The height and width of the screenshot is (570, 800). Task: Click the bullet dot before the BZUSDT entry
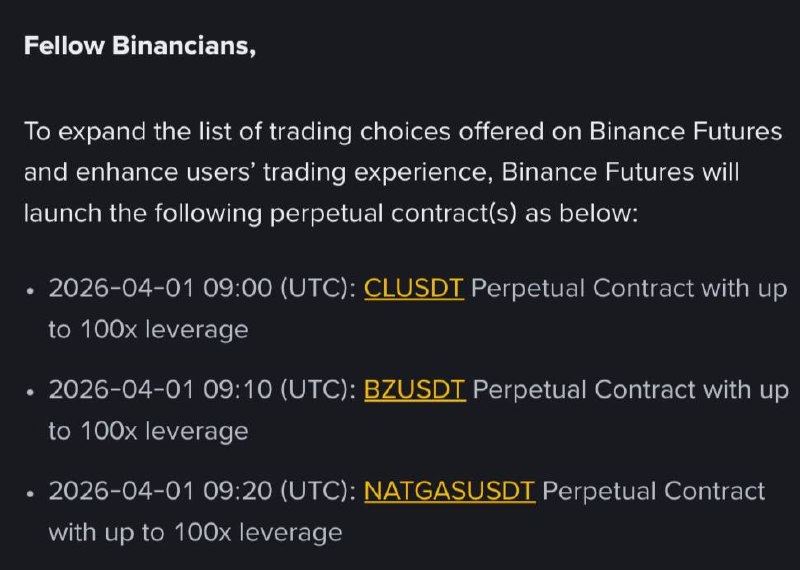point(31,392)
